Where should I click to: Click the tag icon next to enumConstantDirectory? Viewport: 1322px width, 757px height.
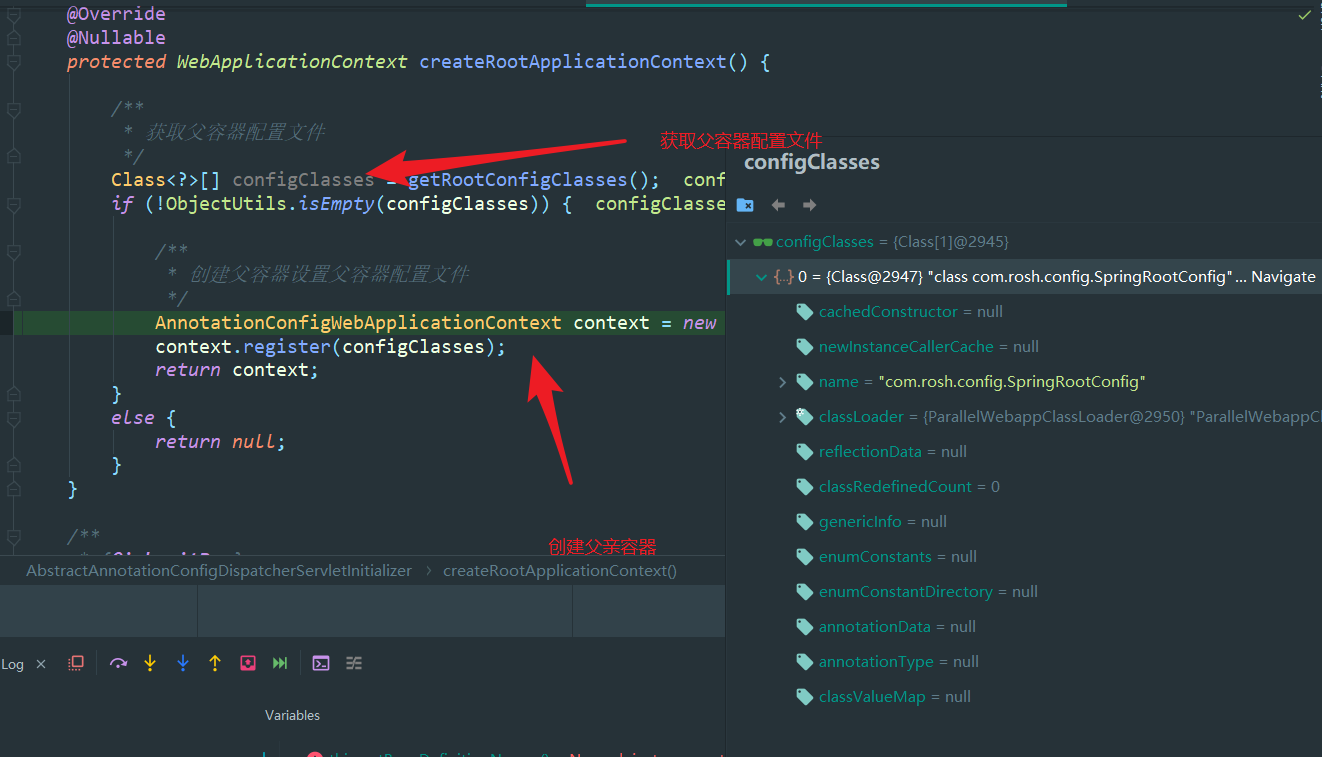804,592
